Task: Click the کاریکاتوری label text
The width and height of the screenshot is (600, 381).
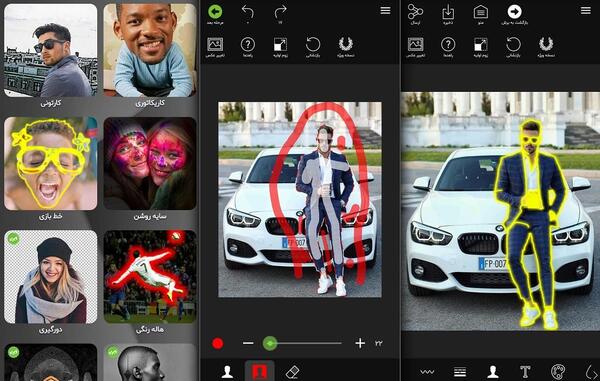Action: coord(150,103)
